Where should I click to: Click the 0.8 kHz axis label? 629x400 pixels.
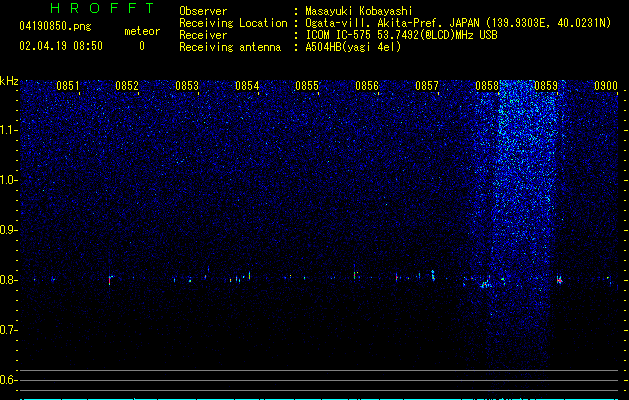point(8,280)
